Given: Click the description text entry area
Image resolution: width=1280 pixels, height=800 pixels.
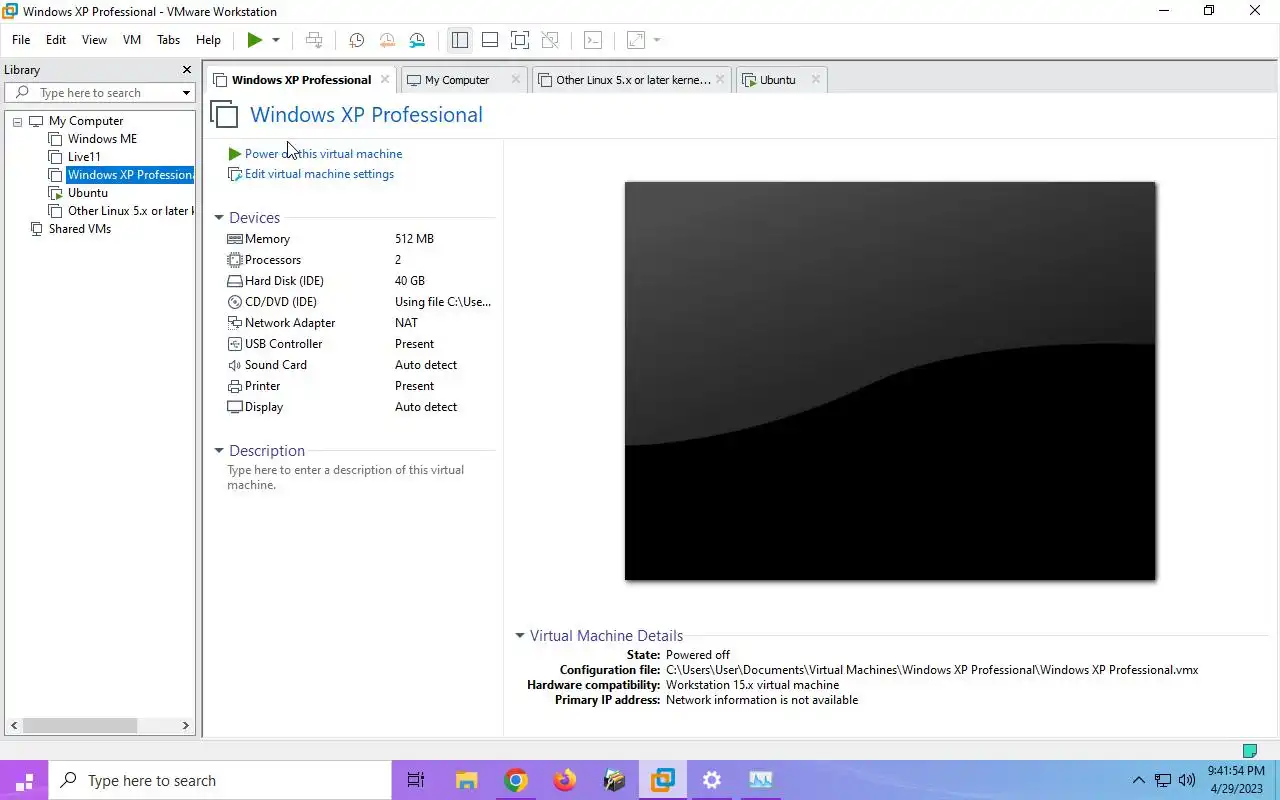Looking at the screenshot, I should click(346, 477).
